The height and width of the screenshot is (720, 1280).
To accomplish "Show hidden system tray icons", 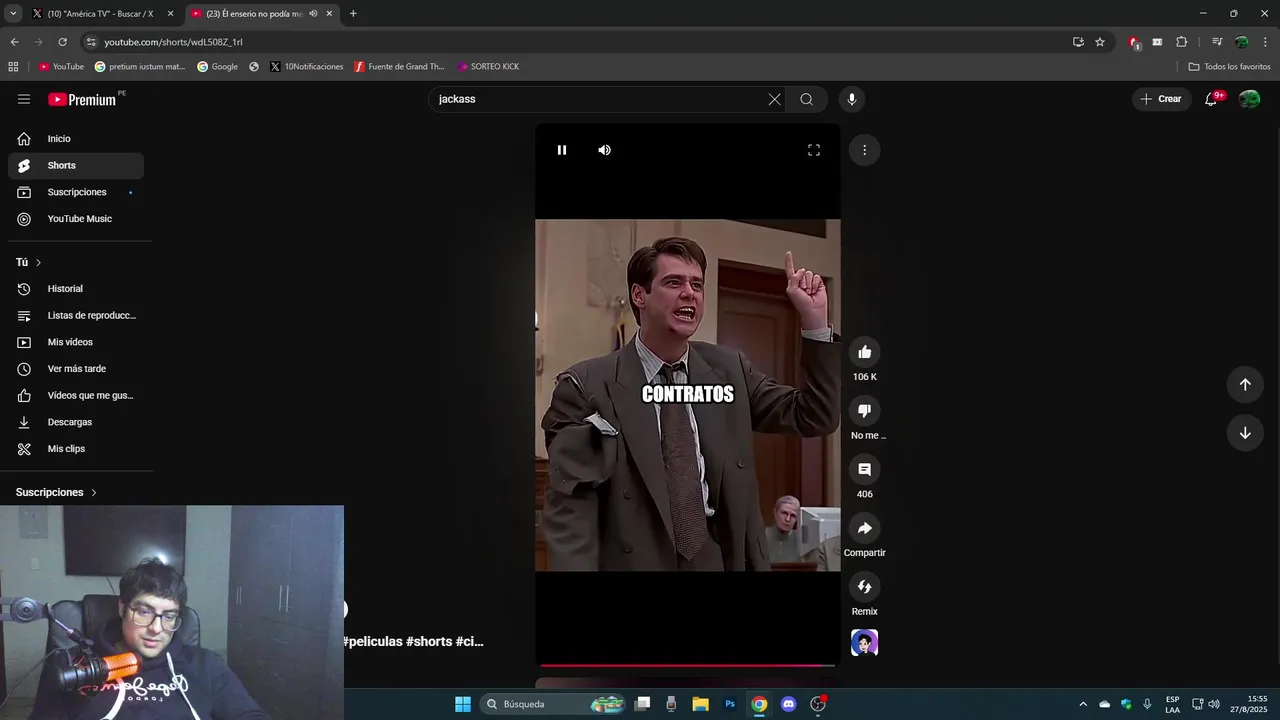I will [x=1083, y=704].
